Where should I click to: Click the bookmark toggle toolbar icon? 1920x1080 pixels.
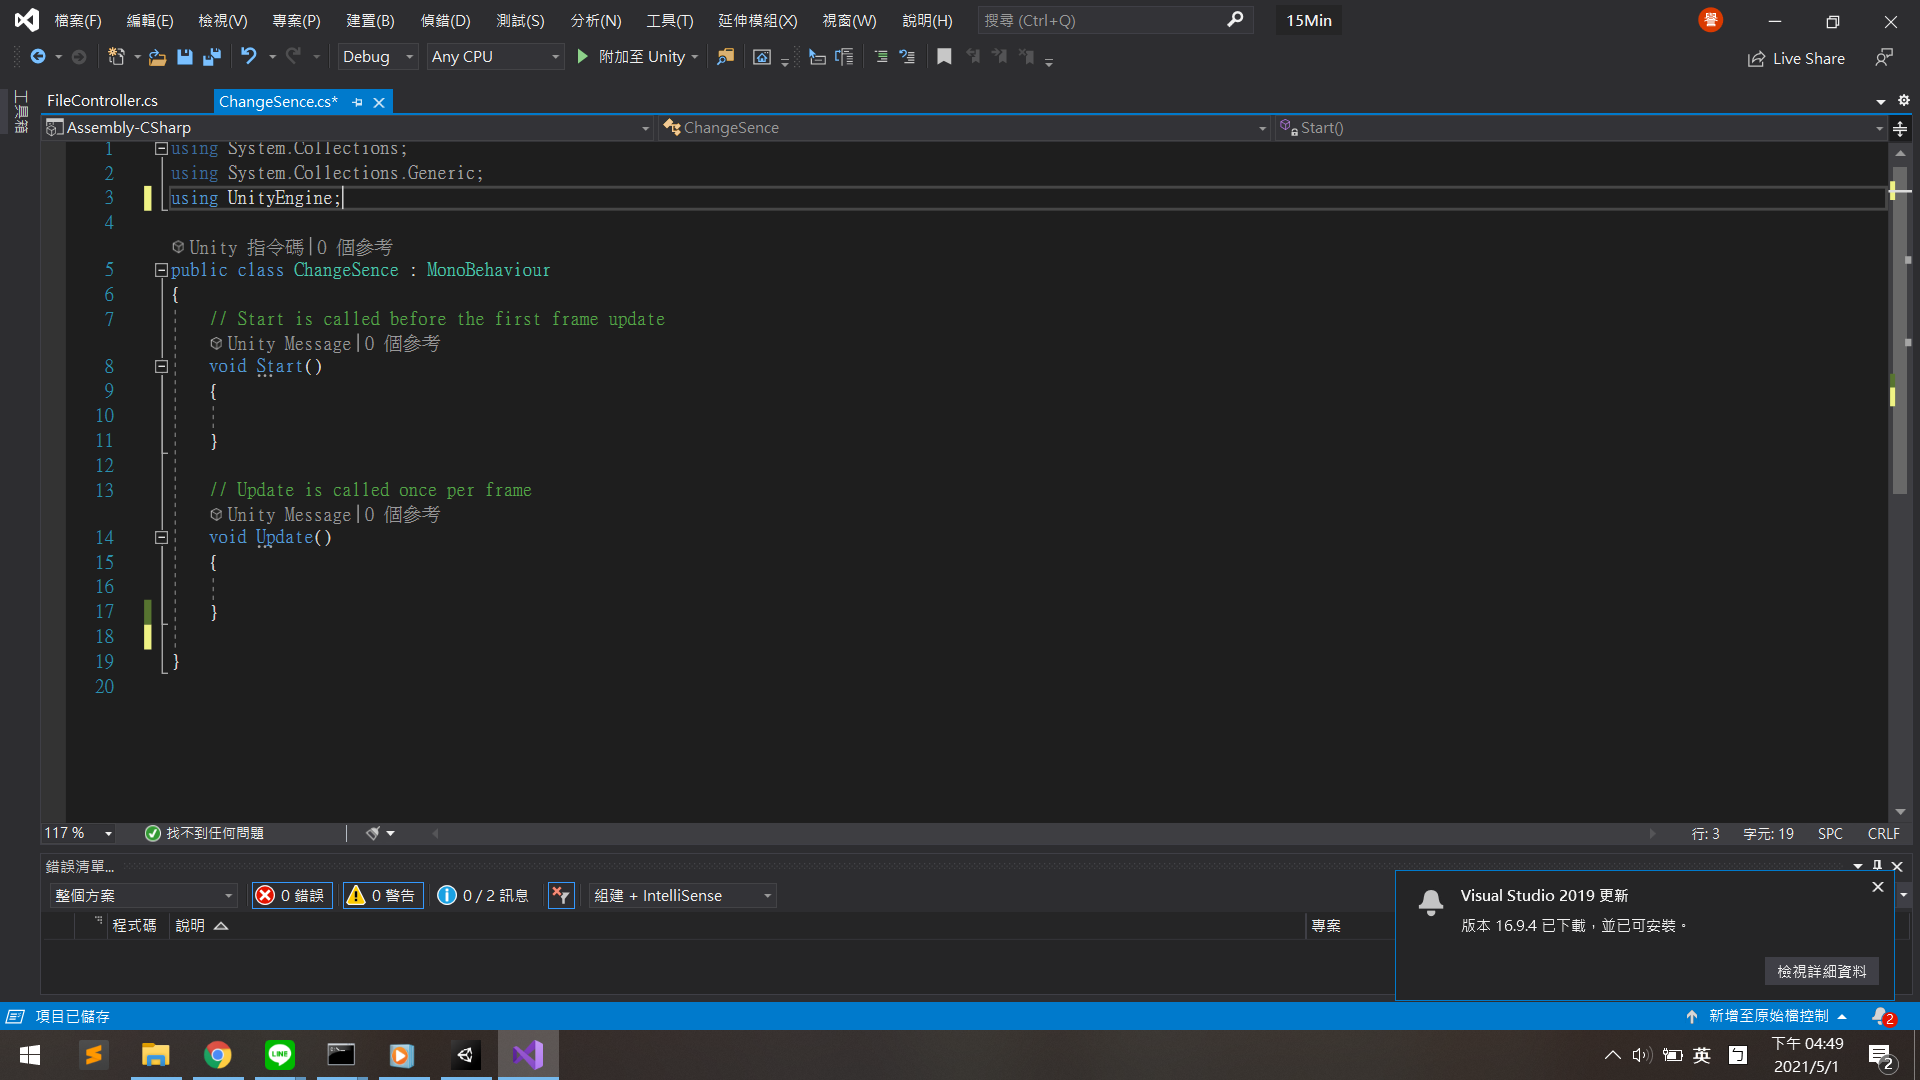pyautogui.click(x=944, y=57)
